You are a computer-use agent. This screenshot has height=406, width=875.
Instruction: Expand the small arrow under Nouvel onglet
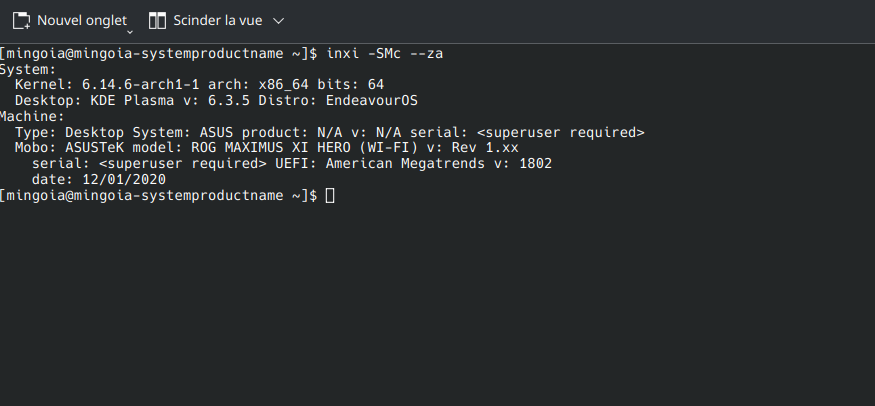point(130,32)
